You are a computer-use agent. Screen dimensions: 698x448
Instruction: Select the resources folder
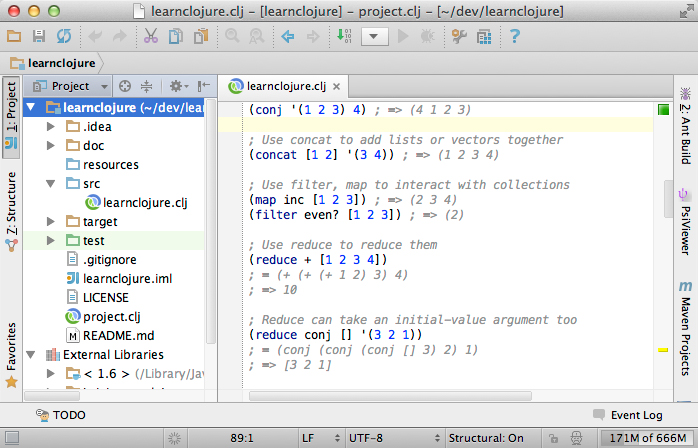102,165
